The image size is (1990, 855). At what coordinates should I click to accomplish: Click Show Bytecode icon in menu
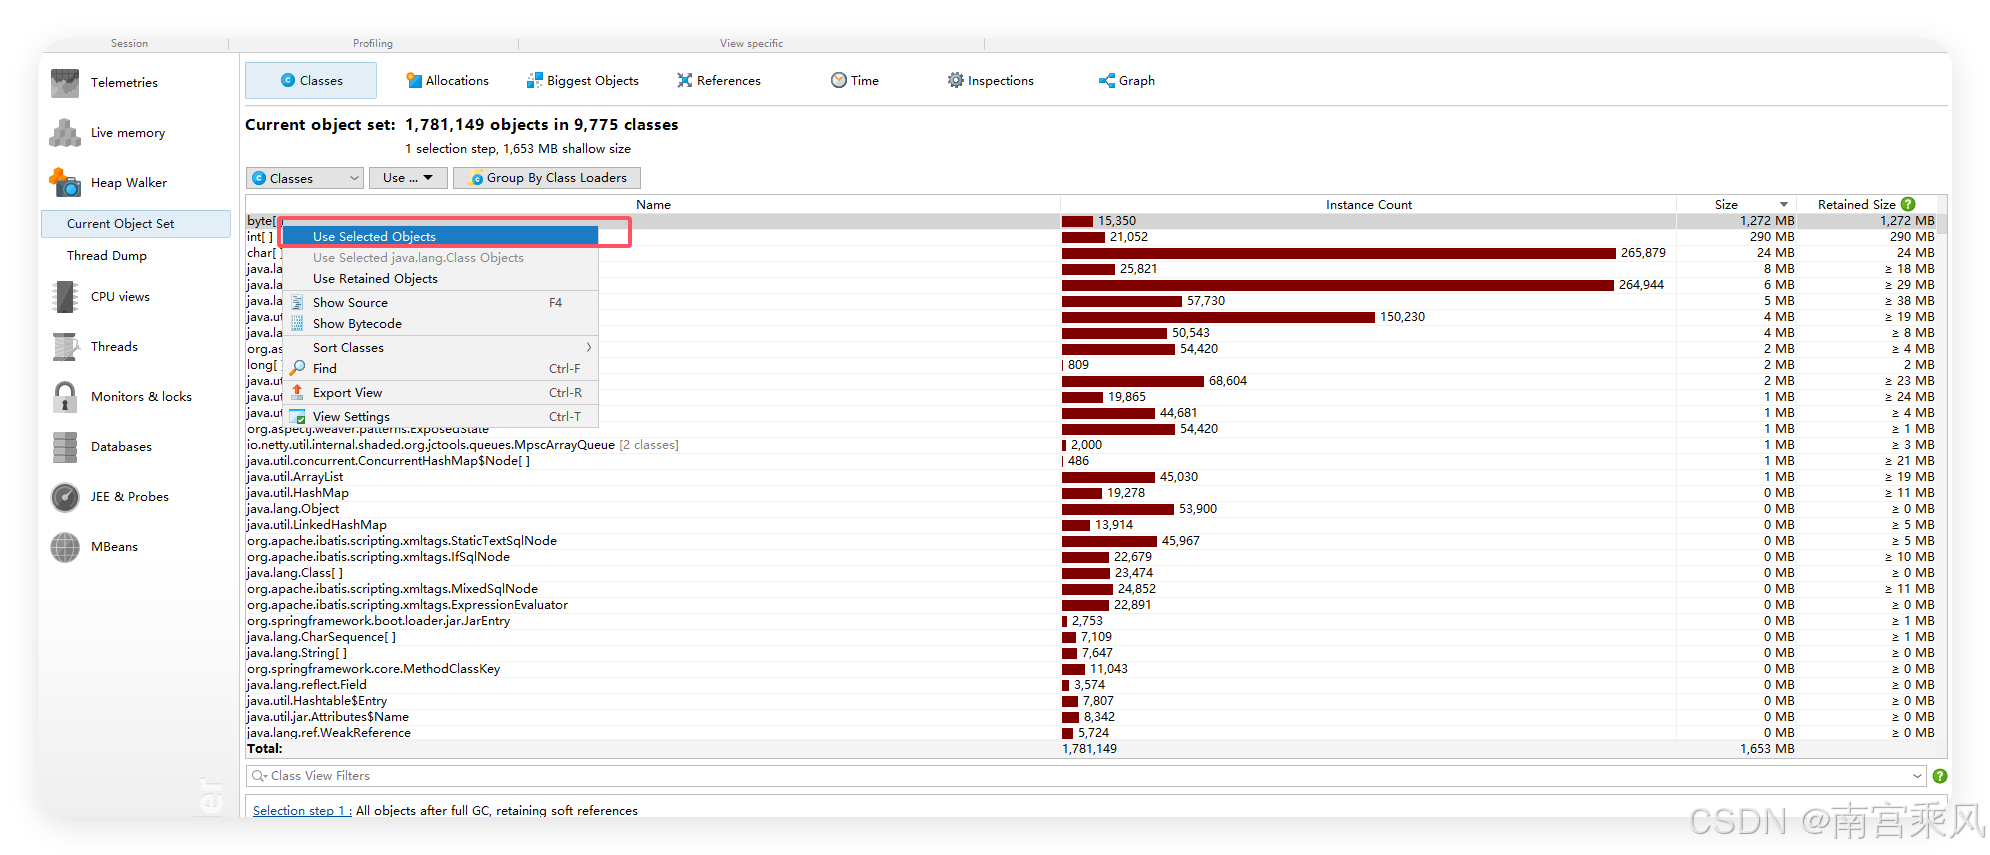(297, 323)
